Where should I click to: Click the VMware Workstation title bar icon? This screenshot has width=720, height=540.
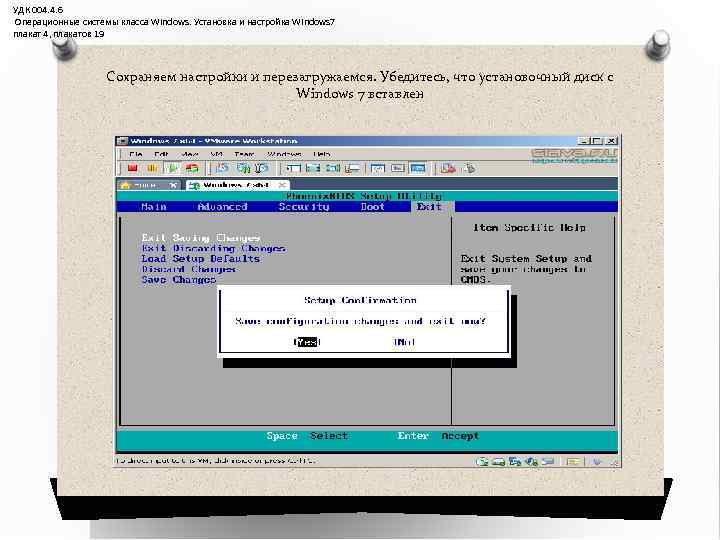click(122, 141)
